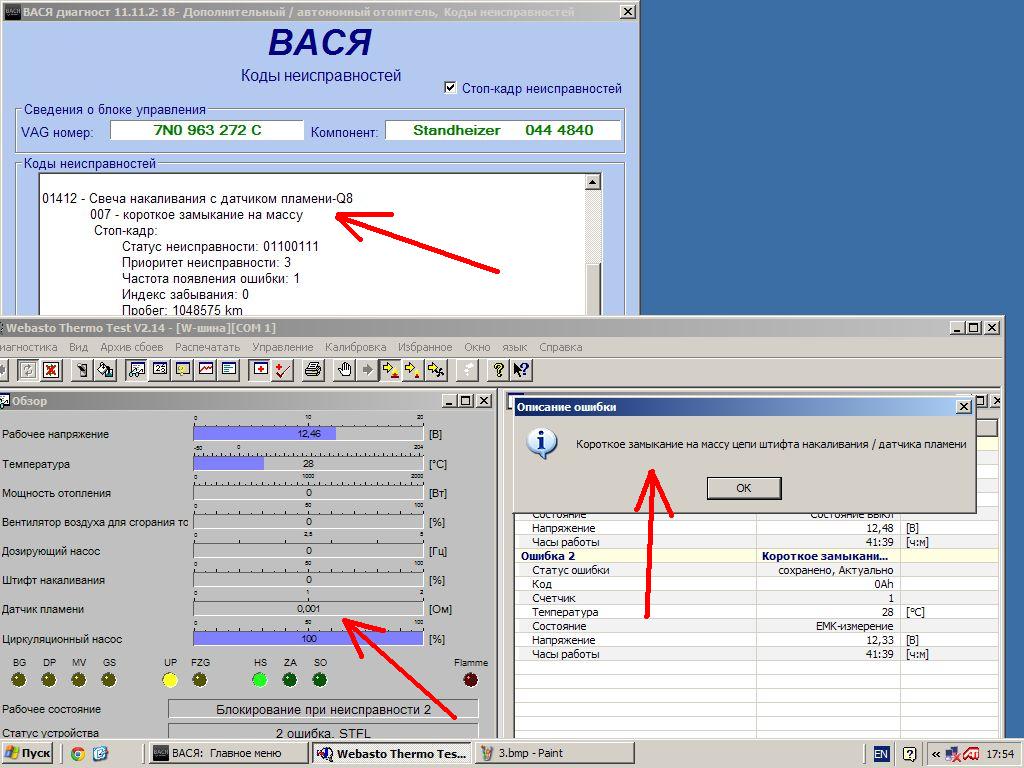Open the Пуск start menu
The image size is (1024, 768).
tap(26, 754)
